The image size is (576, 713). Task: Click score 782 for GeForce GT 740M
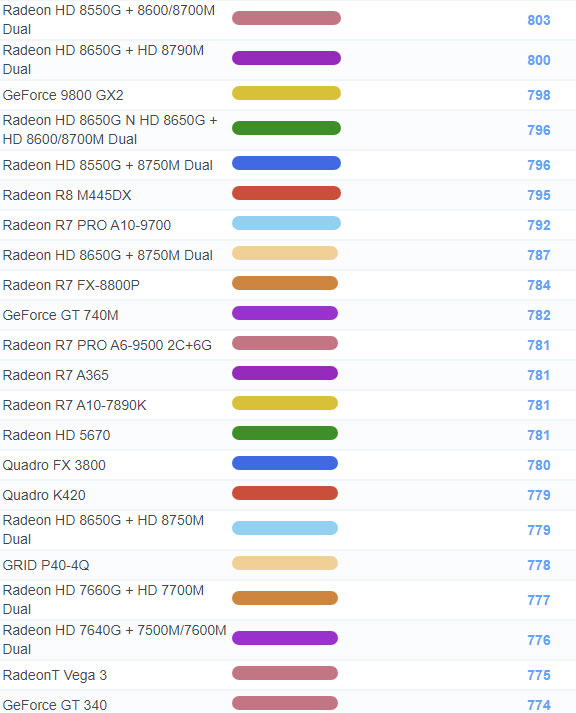click(x=539, y=315)
